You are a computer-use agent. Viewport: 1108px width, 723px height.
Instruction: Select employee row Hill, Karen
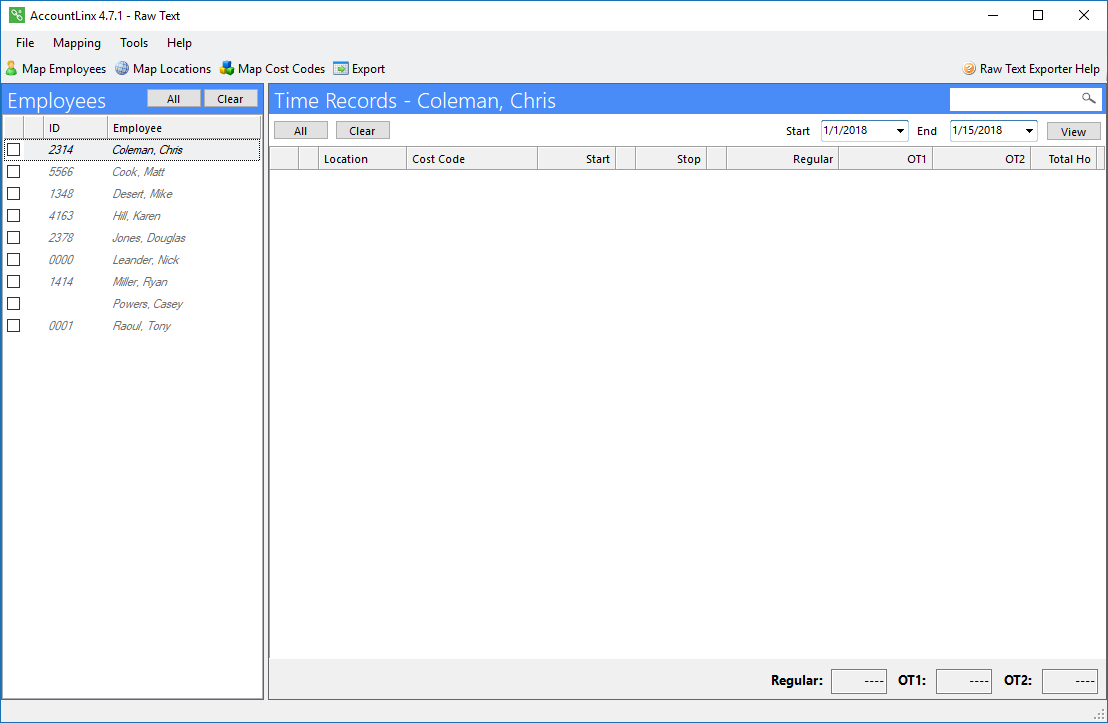tap(132, 216)
